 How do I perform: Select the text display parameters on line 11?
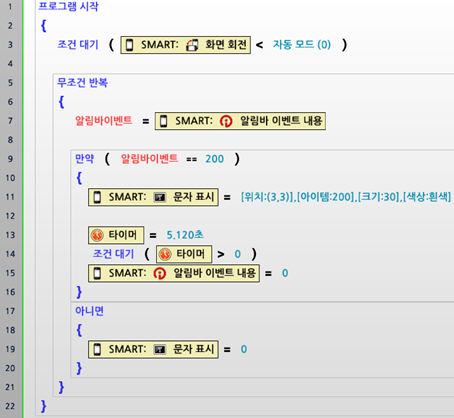tap(346, 197)
